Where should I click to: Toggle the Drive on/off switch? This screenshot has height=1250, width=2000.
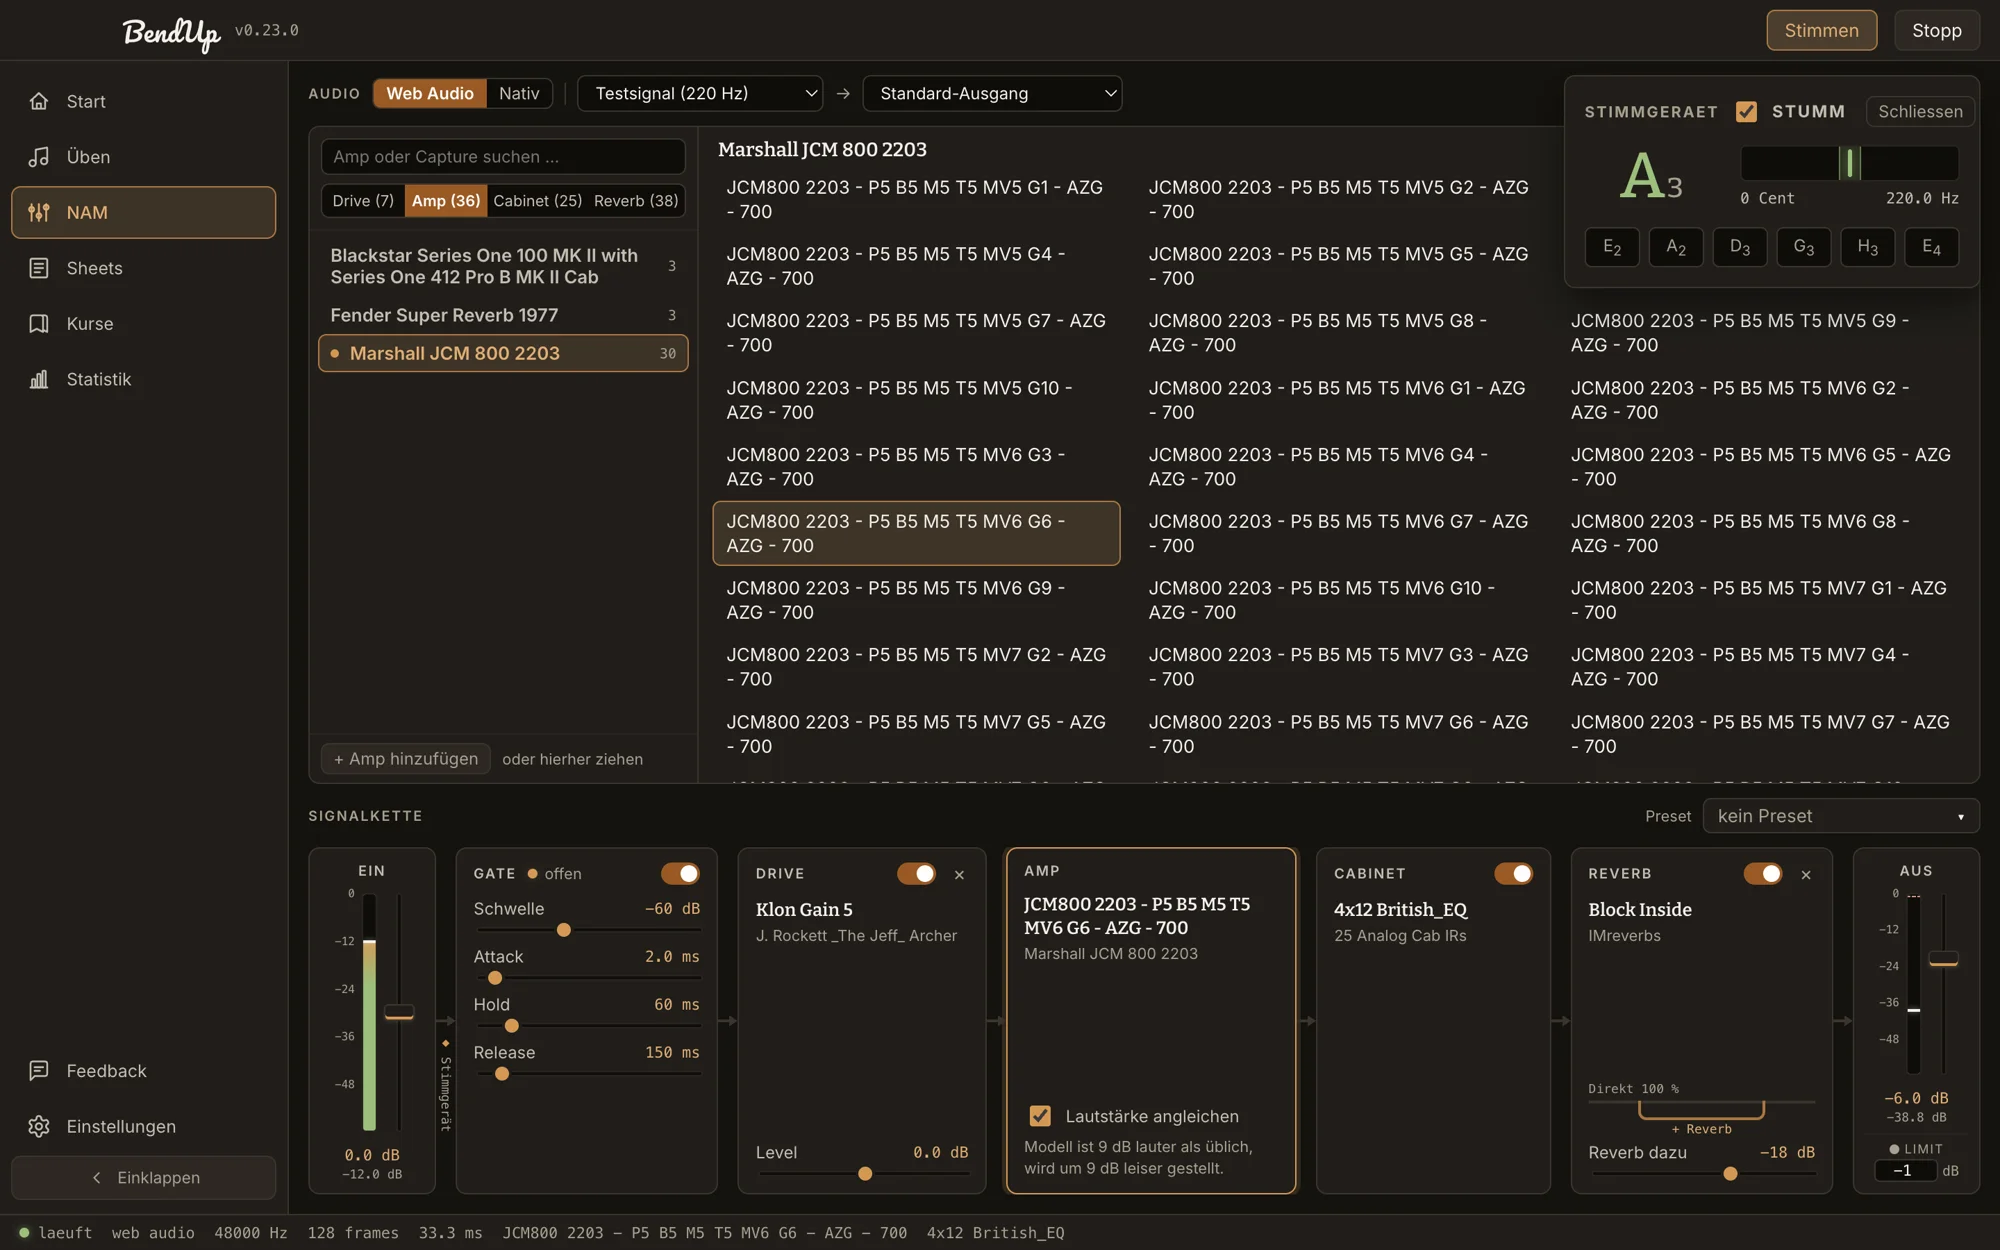[x=916, y=874]
